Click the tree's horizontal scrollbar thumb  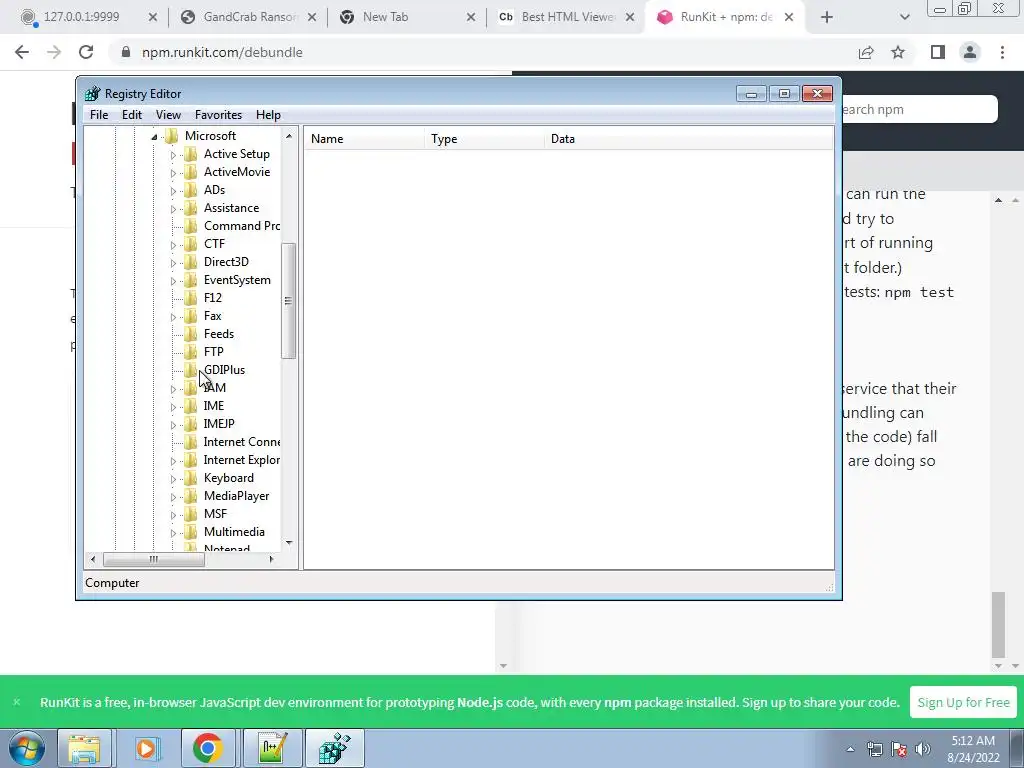[x=153, y=559]
